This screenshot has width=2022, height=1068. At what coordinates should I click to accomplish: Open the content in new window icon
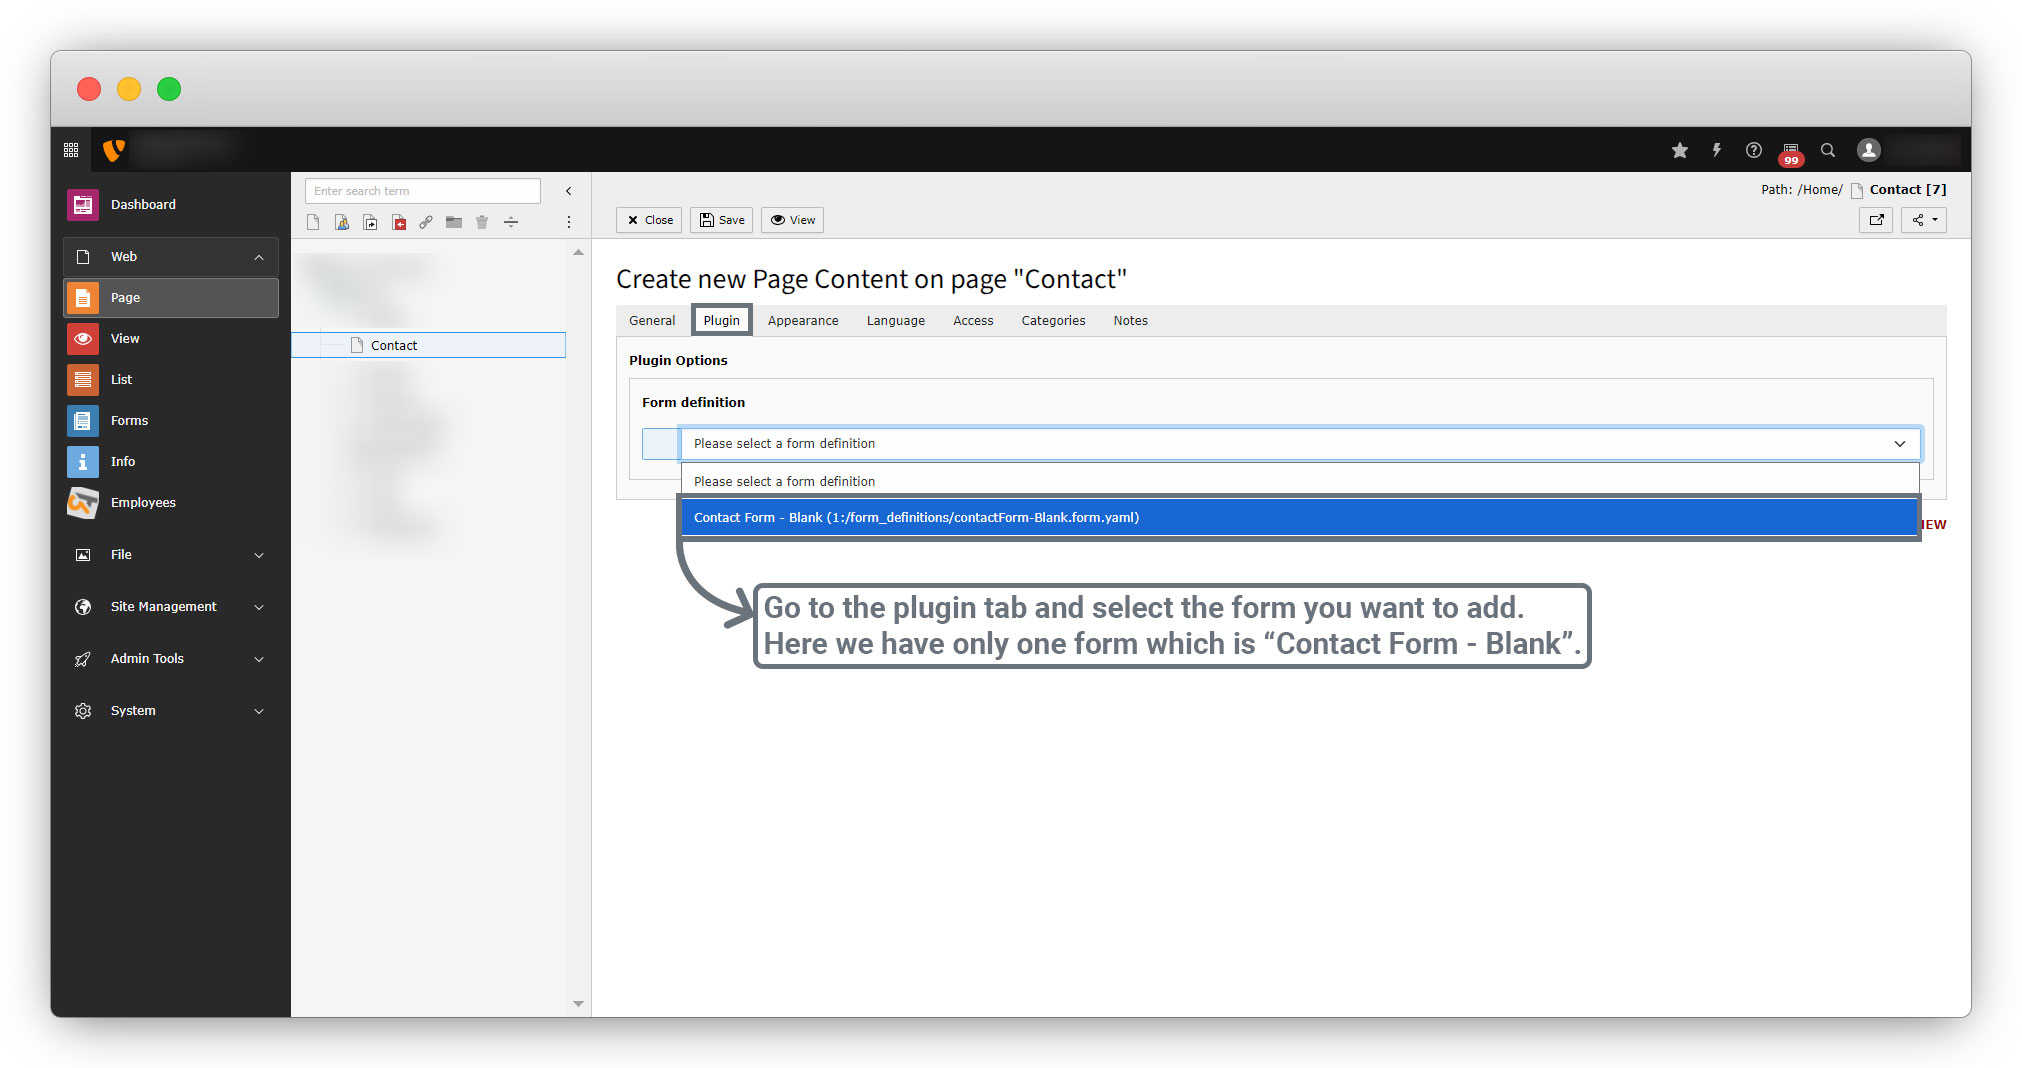coord(1876,220)
